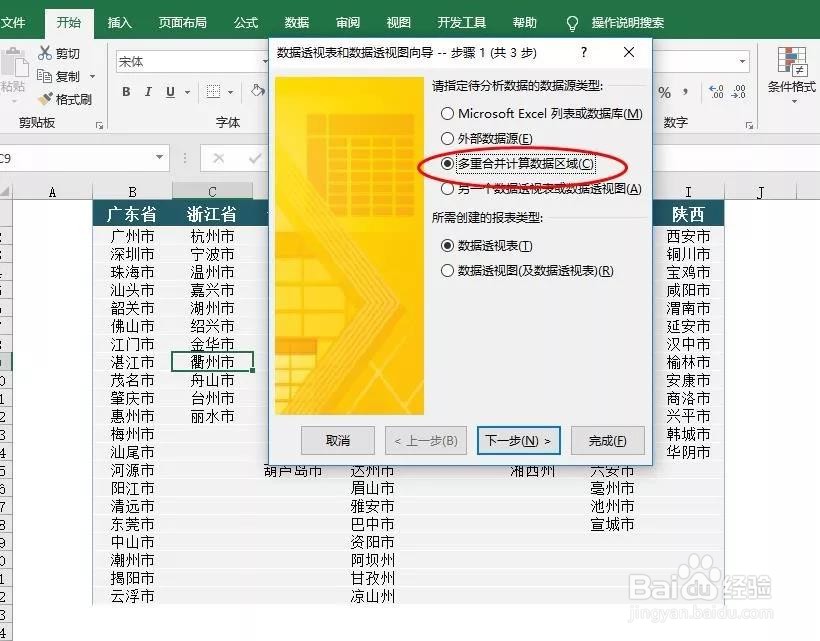
Task: Select 多重合并计算数据区域 radio option
Action: point(517,164)
